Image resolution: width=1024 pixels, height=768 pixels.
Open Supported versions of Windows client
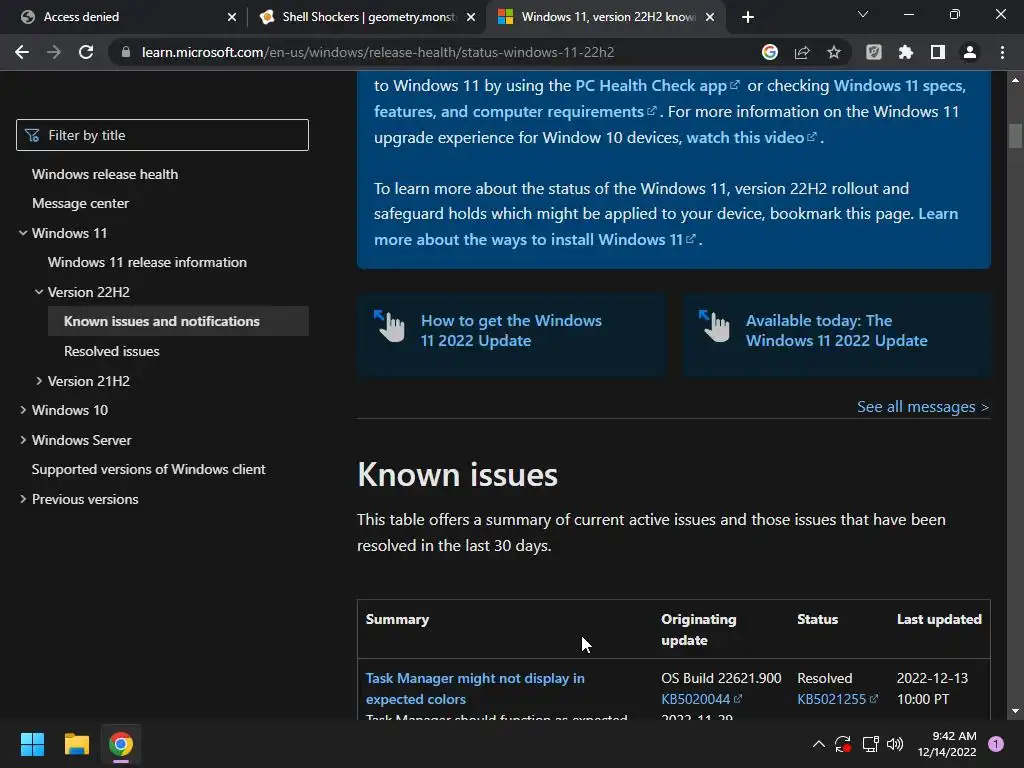click(x=148, y=470)
